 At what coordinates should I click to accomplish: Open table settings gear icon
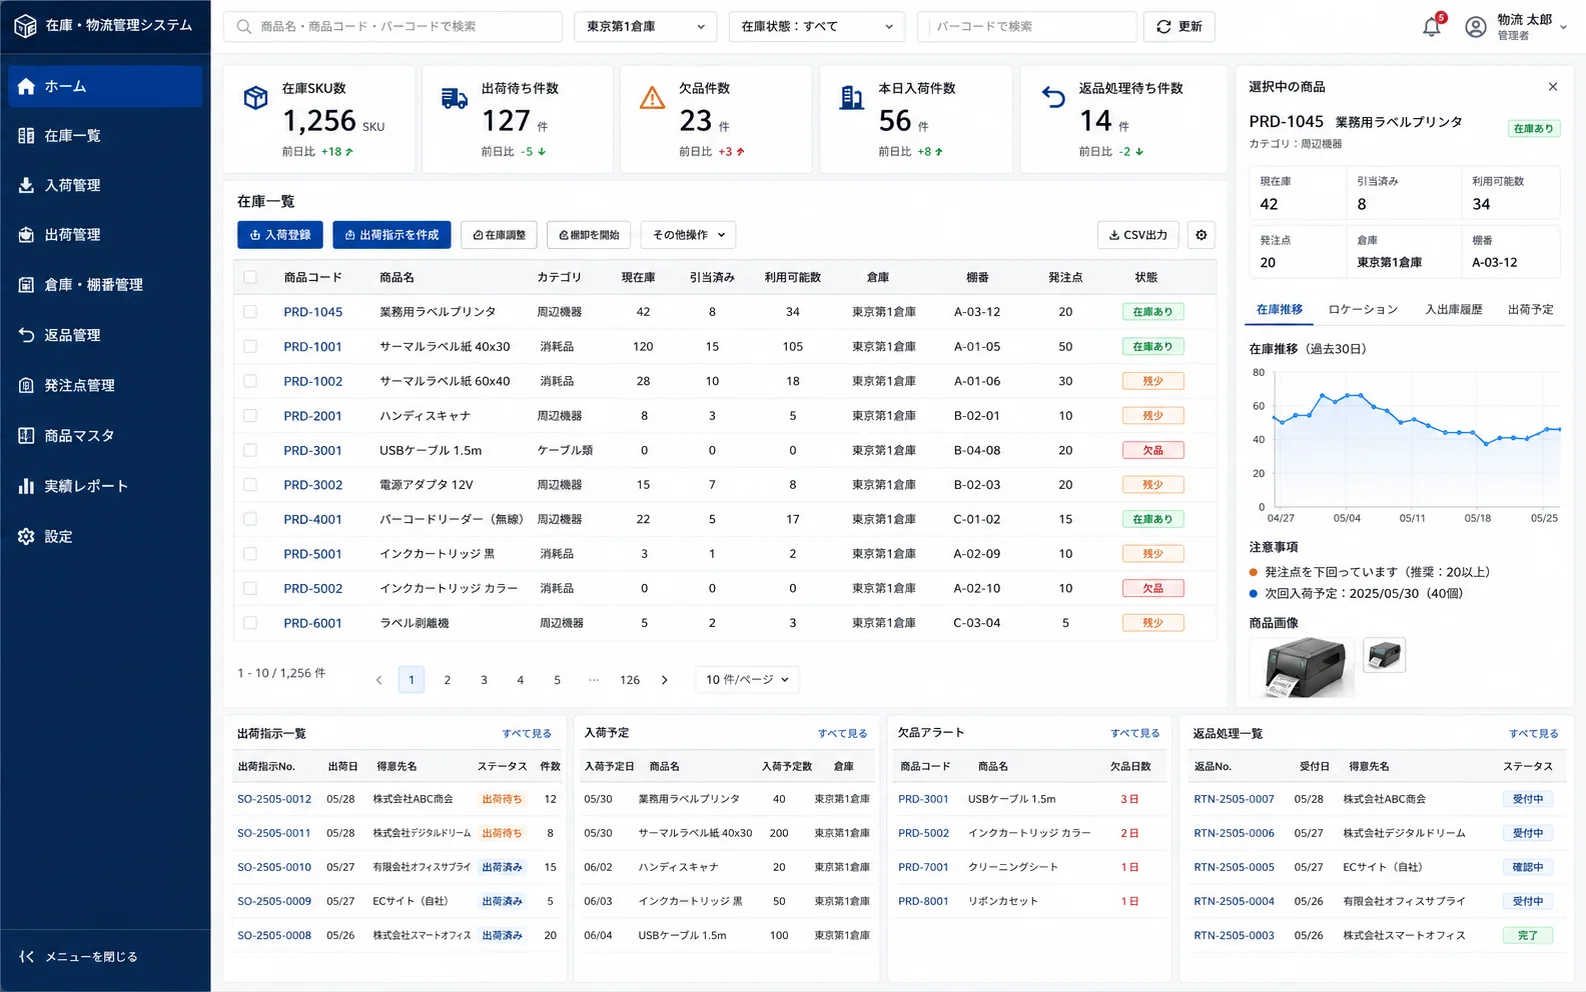click(x=1201, y=235)
